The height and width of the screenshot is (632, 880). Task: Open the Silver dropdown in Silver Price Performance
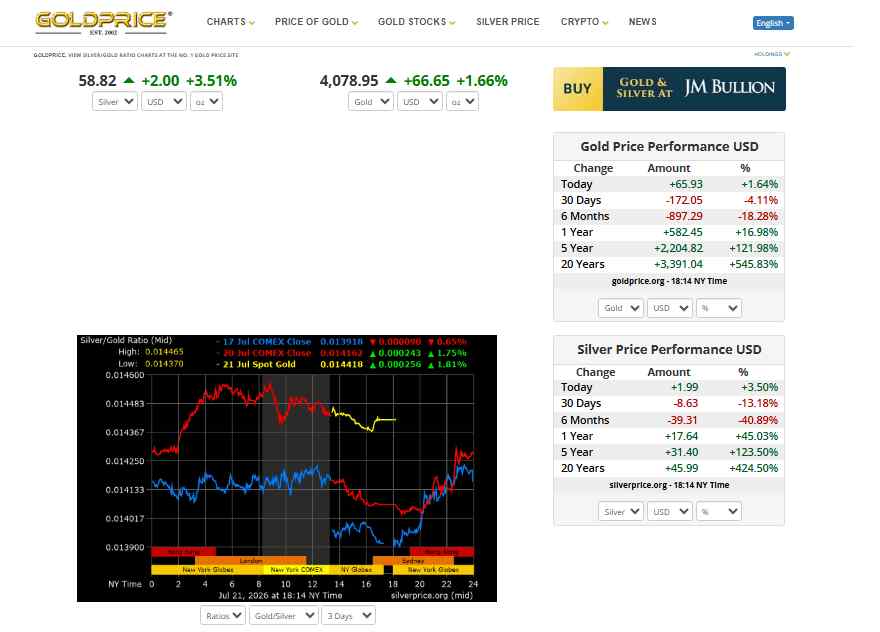pyautogui.click(x=621, y=511)
